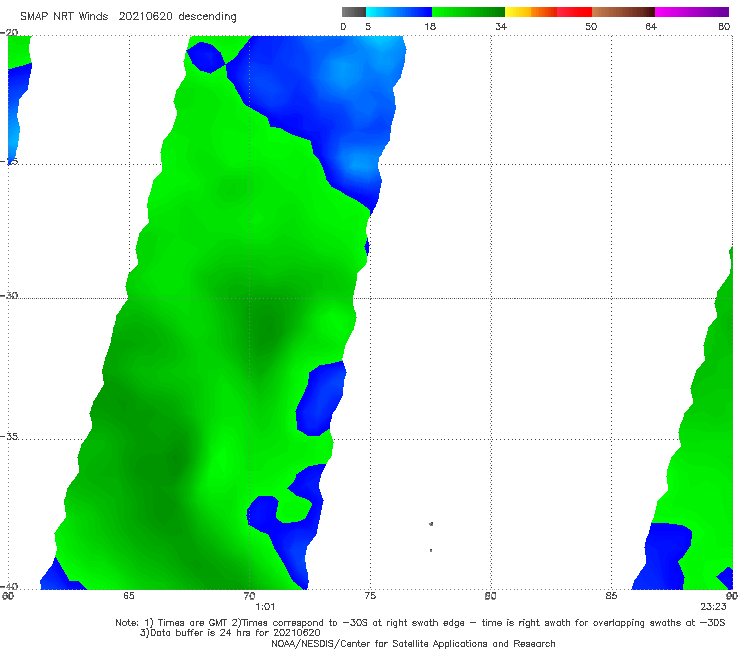The height and width of the screenshot is (650, 740).
Task: Click the gray 0–5 segment of the color bar
Action: (354, 12)
